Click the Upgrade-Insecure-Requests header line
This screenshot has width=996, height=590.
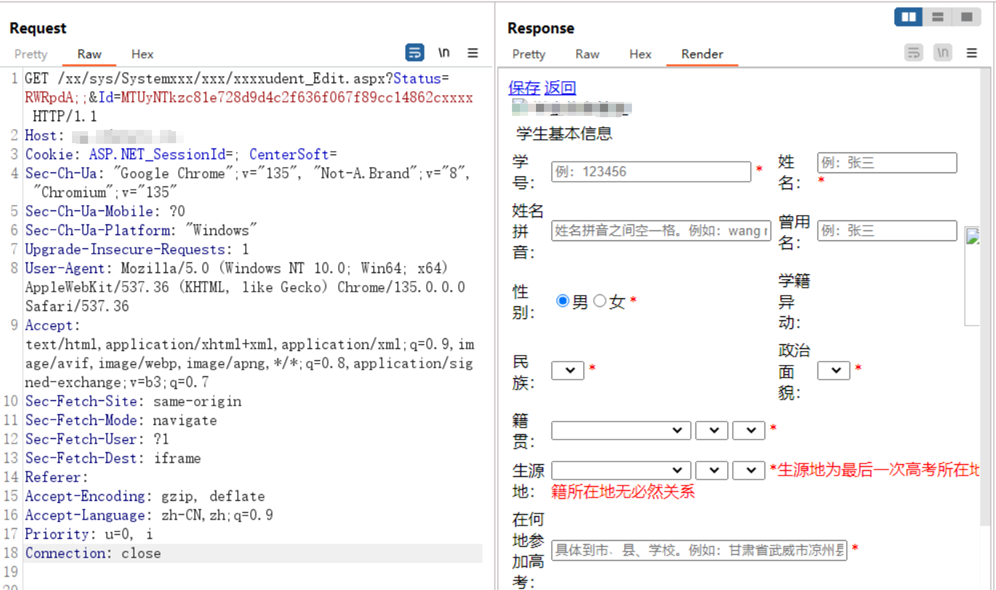pos(137,250)
